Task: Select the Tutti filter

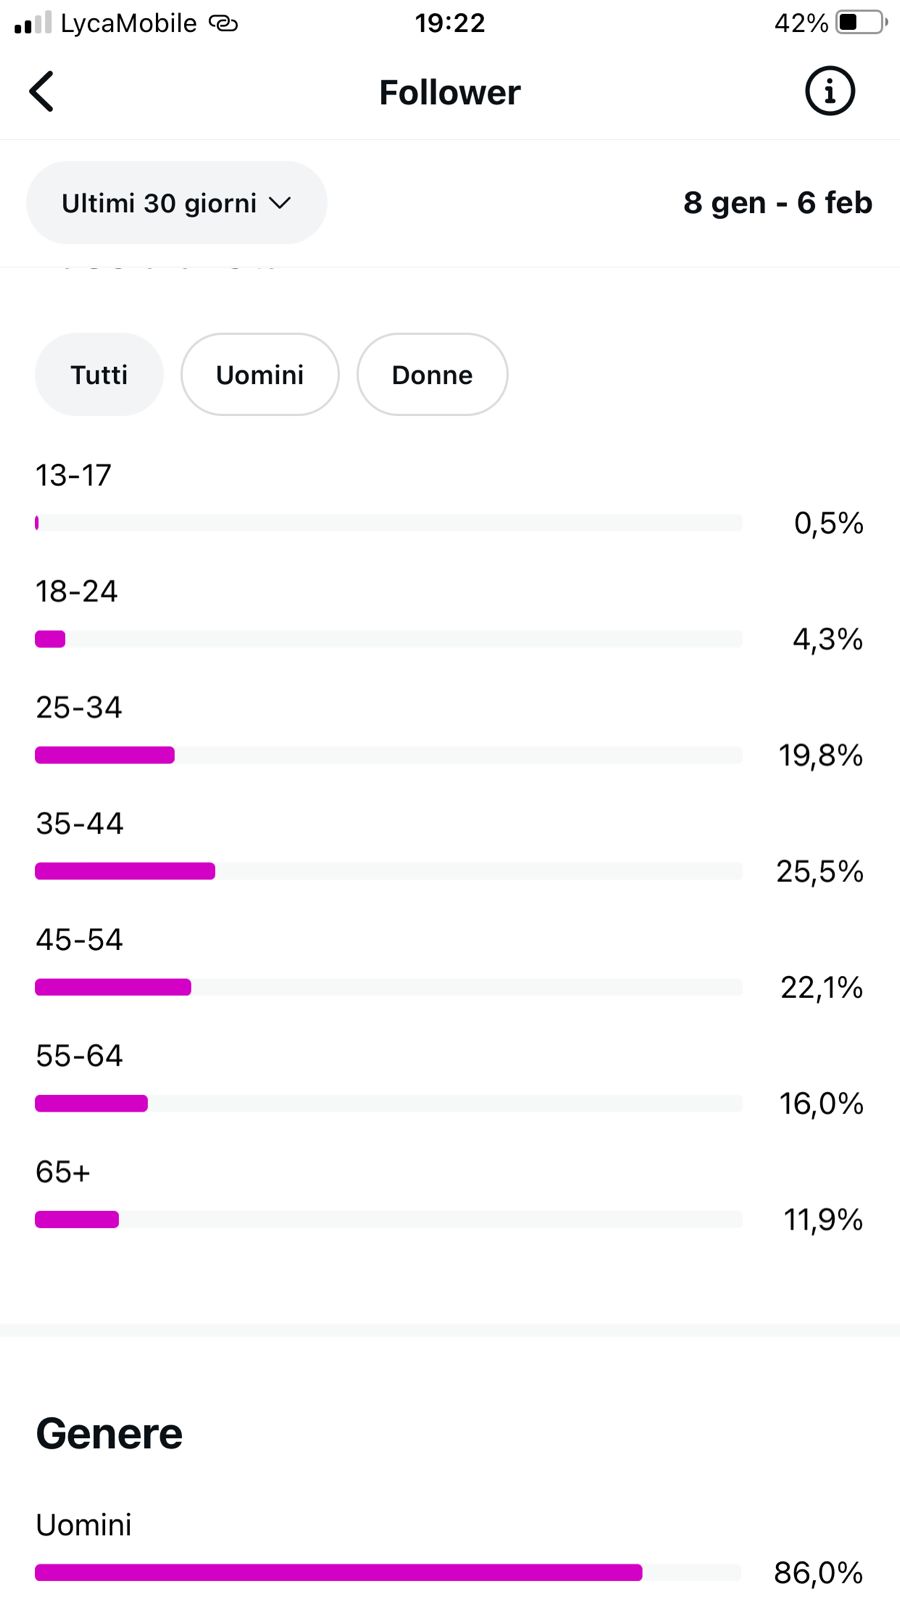Action: point(99,375)
